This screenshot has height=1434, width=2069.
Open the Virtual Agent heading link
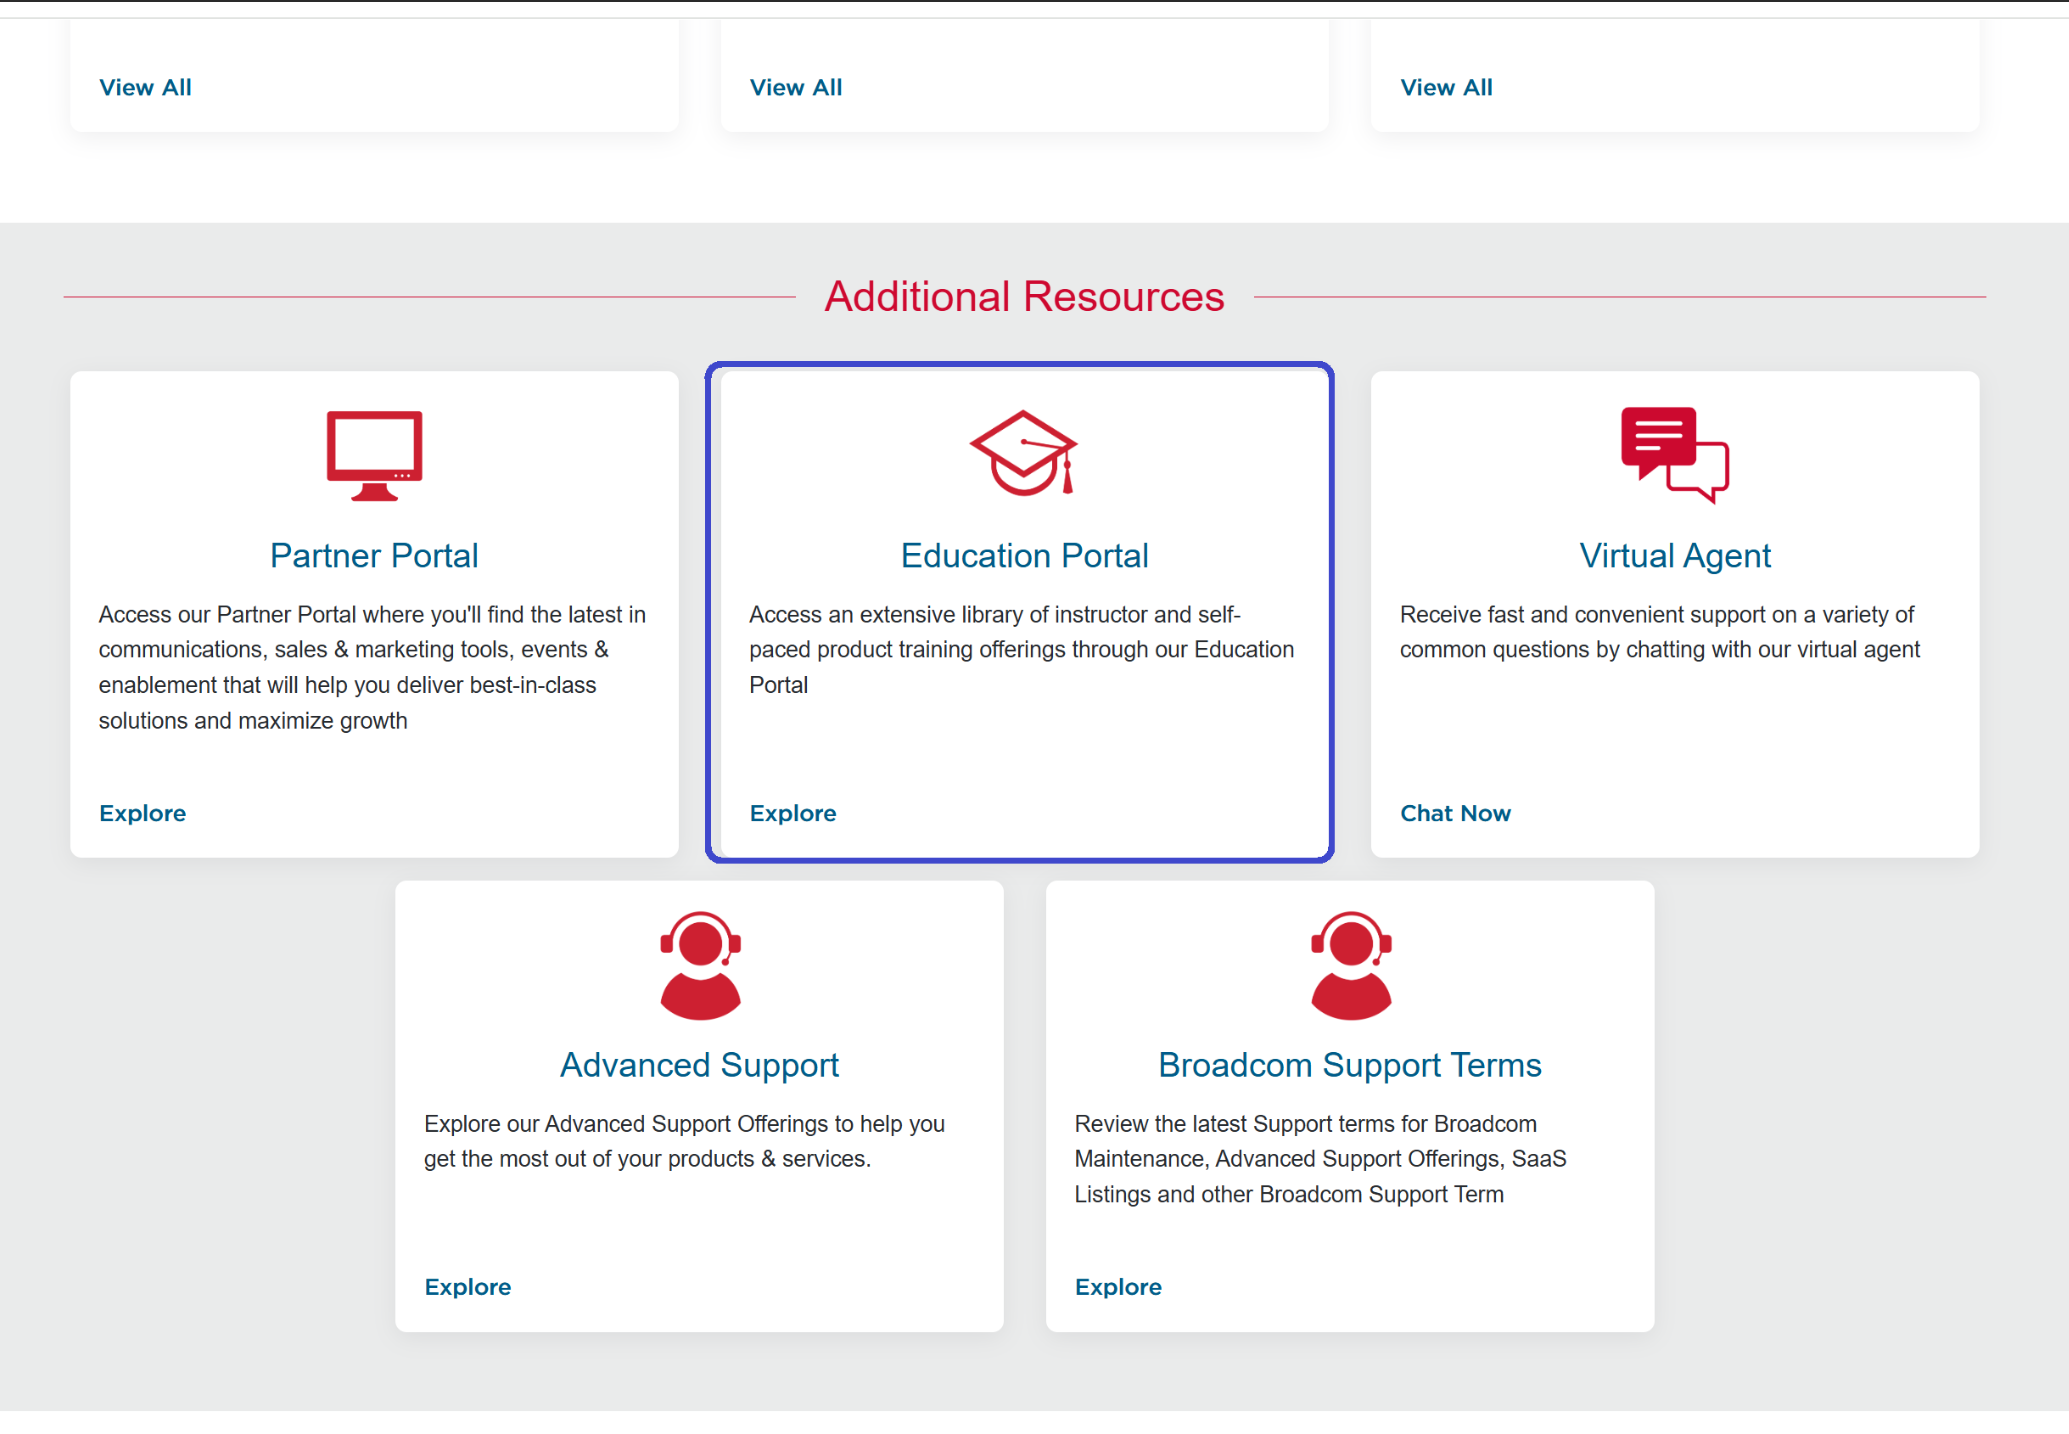[1674, 555]
